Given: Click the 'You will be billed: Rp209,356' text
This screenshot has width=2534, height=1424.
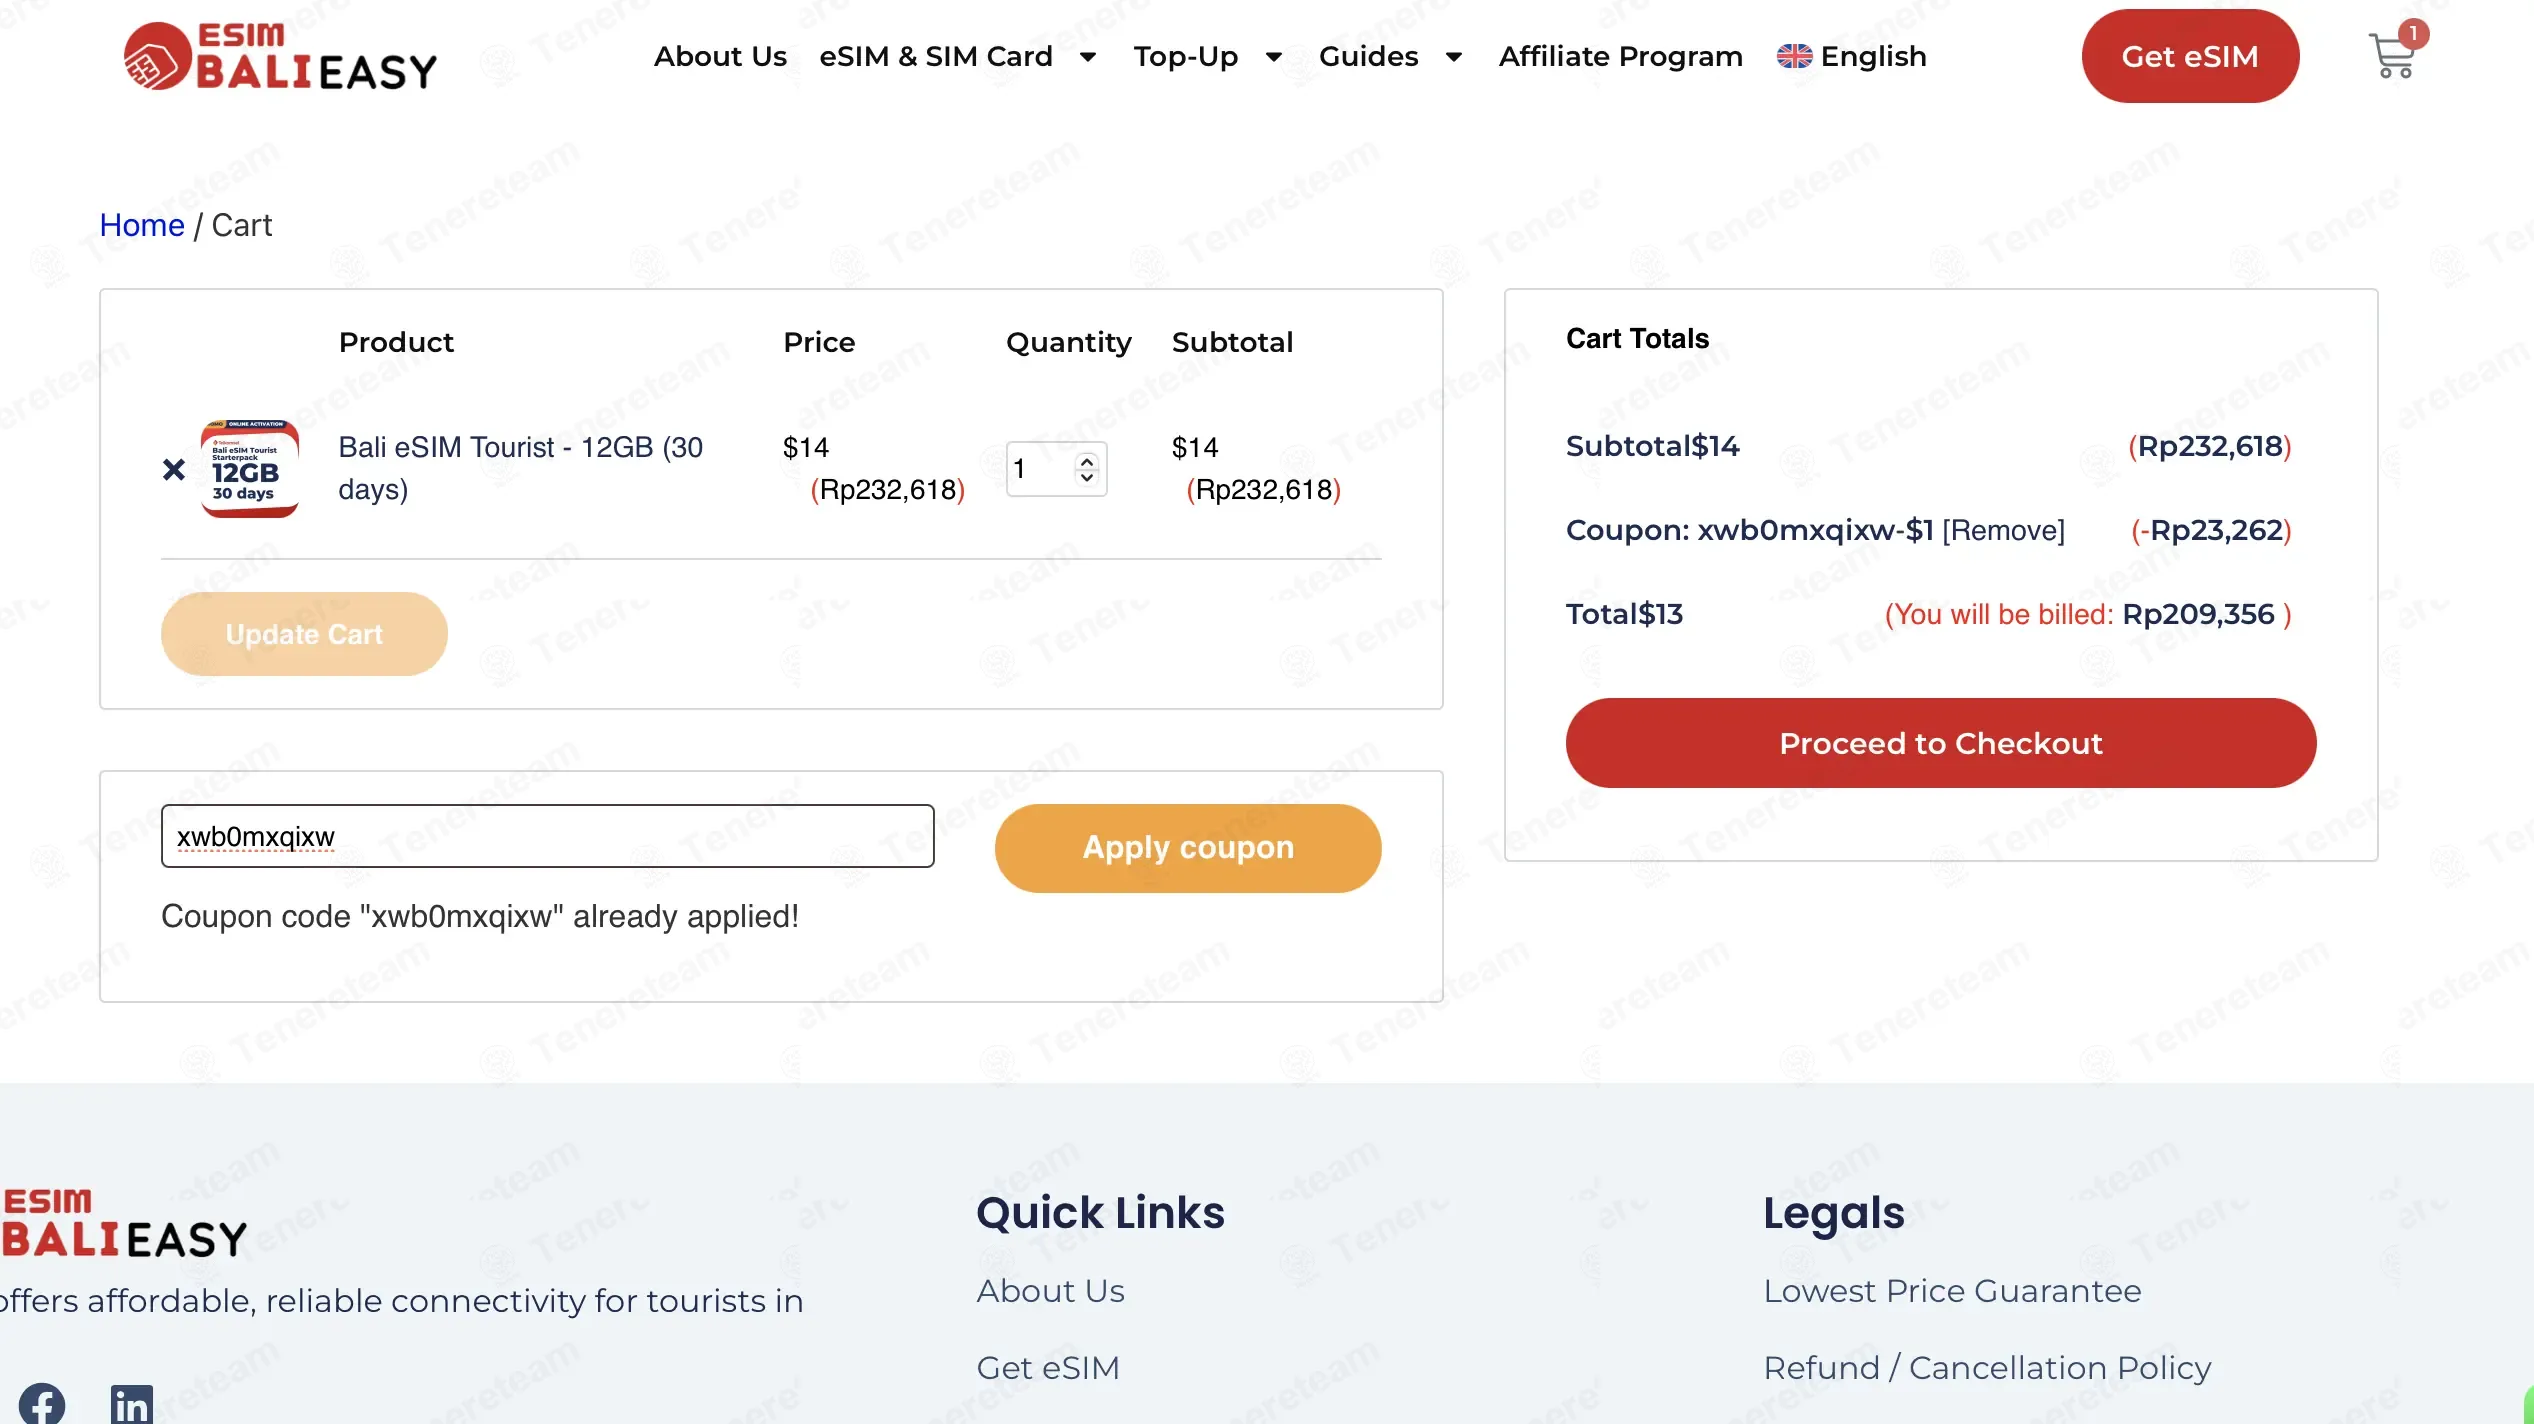Looking at the screenshot, I should point(2088,614).
